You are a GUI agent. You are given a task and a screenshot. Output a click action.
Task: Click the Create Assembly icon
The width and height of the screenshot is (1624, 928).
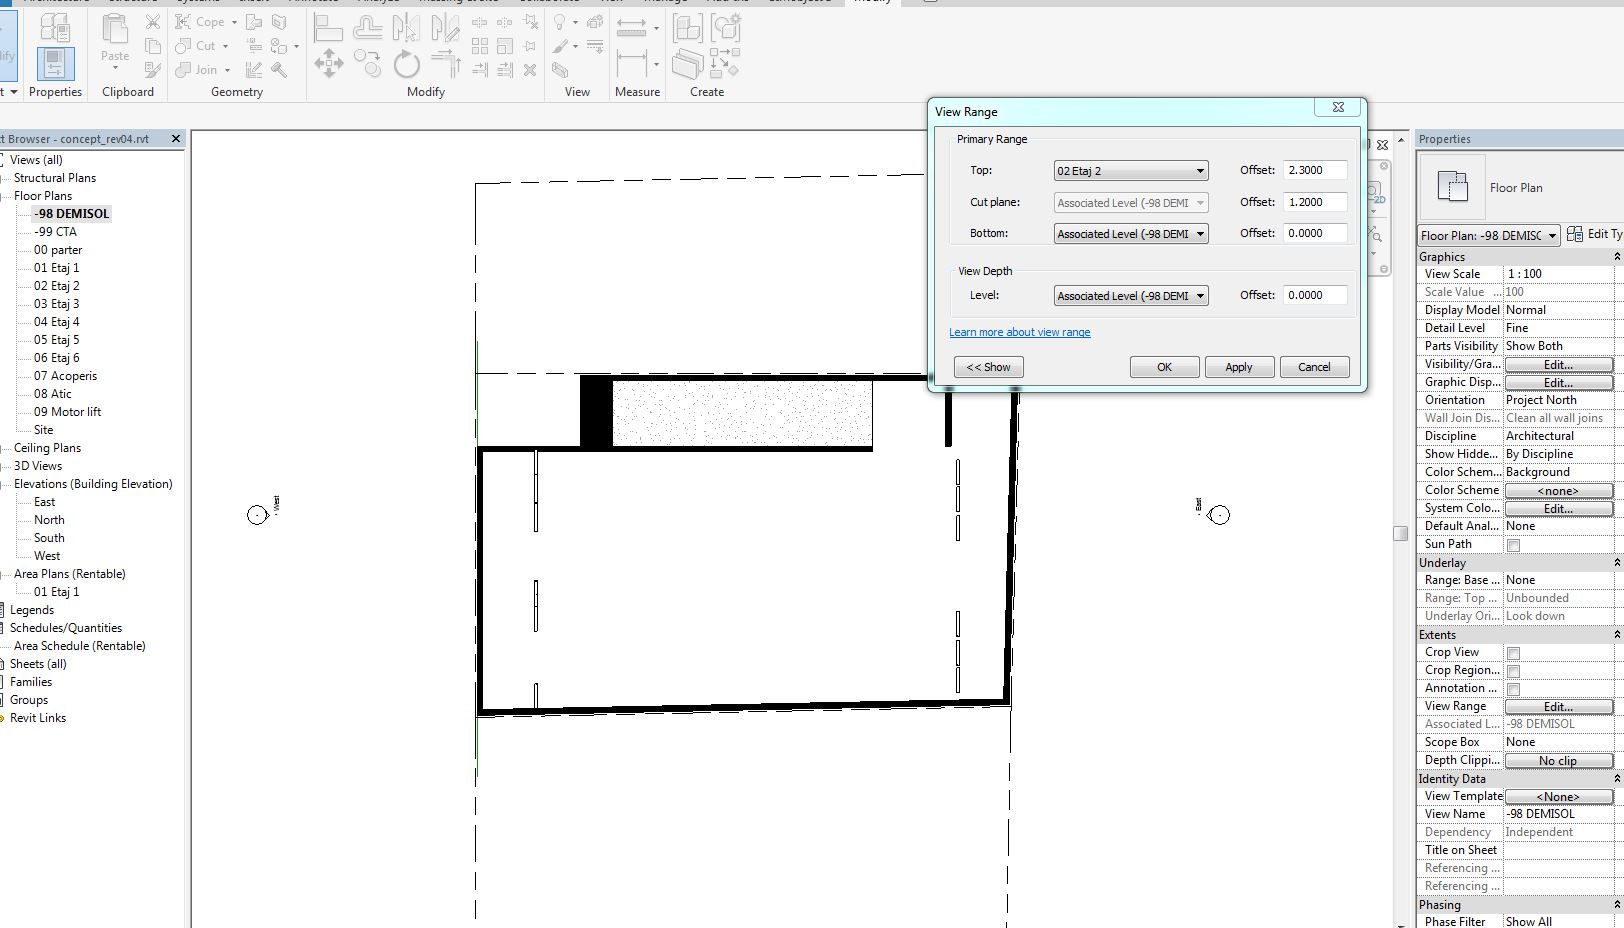688,27
